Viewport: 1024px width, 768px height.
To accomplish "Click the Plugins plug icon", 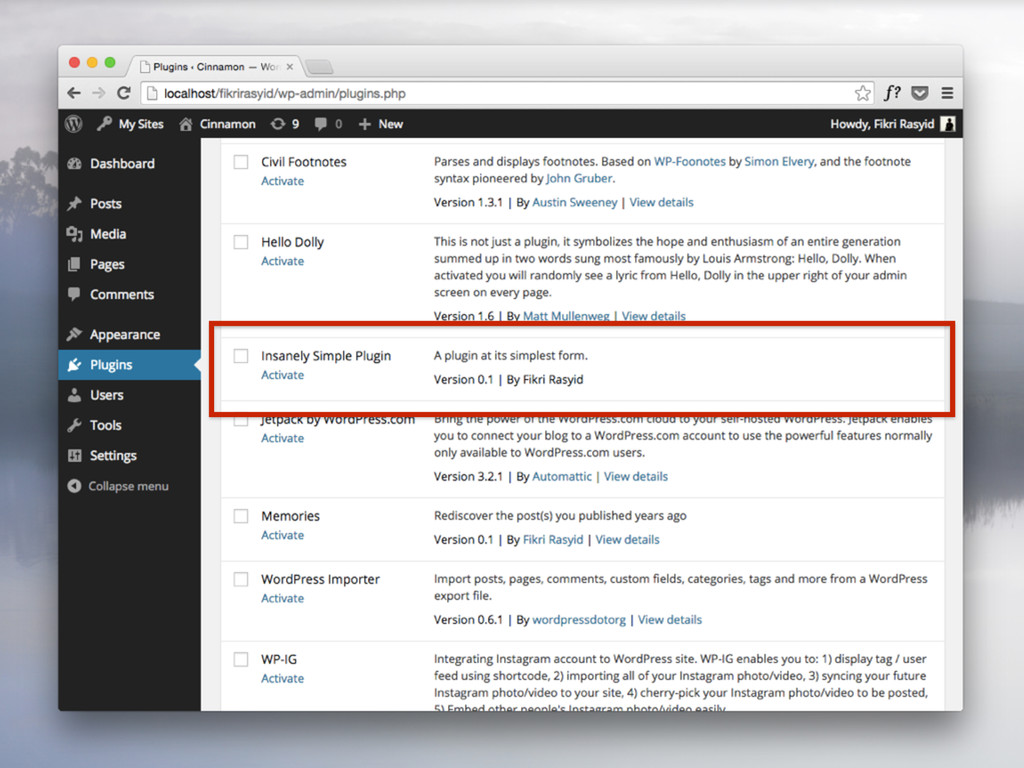I will [x=74, y=364].
